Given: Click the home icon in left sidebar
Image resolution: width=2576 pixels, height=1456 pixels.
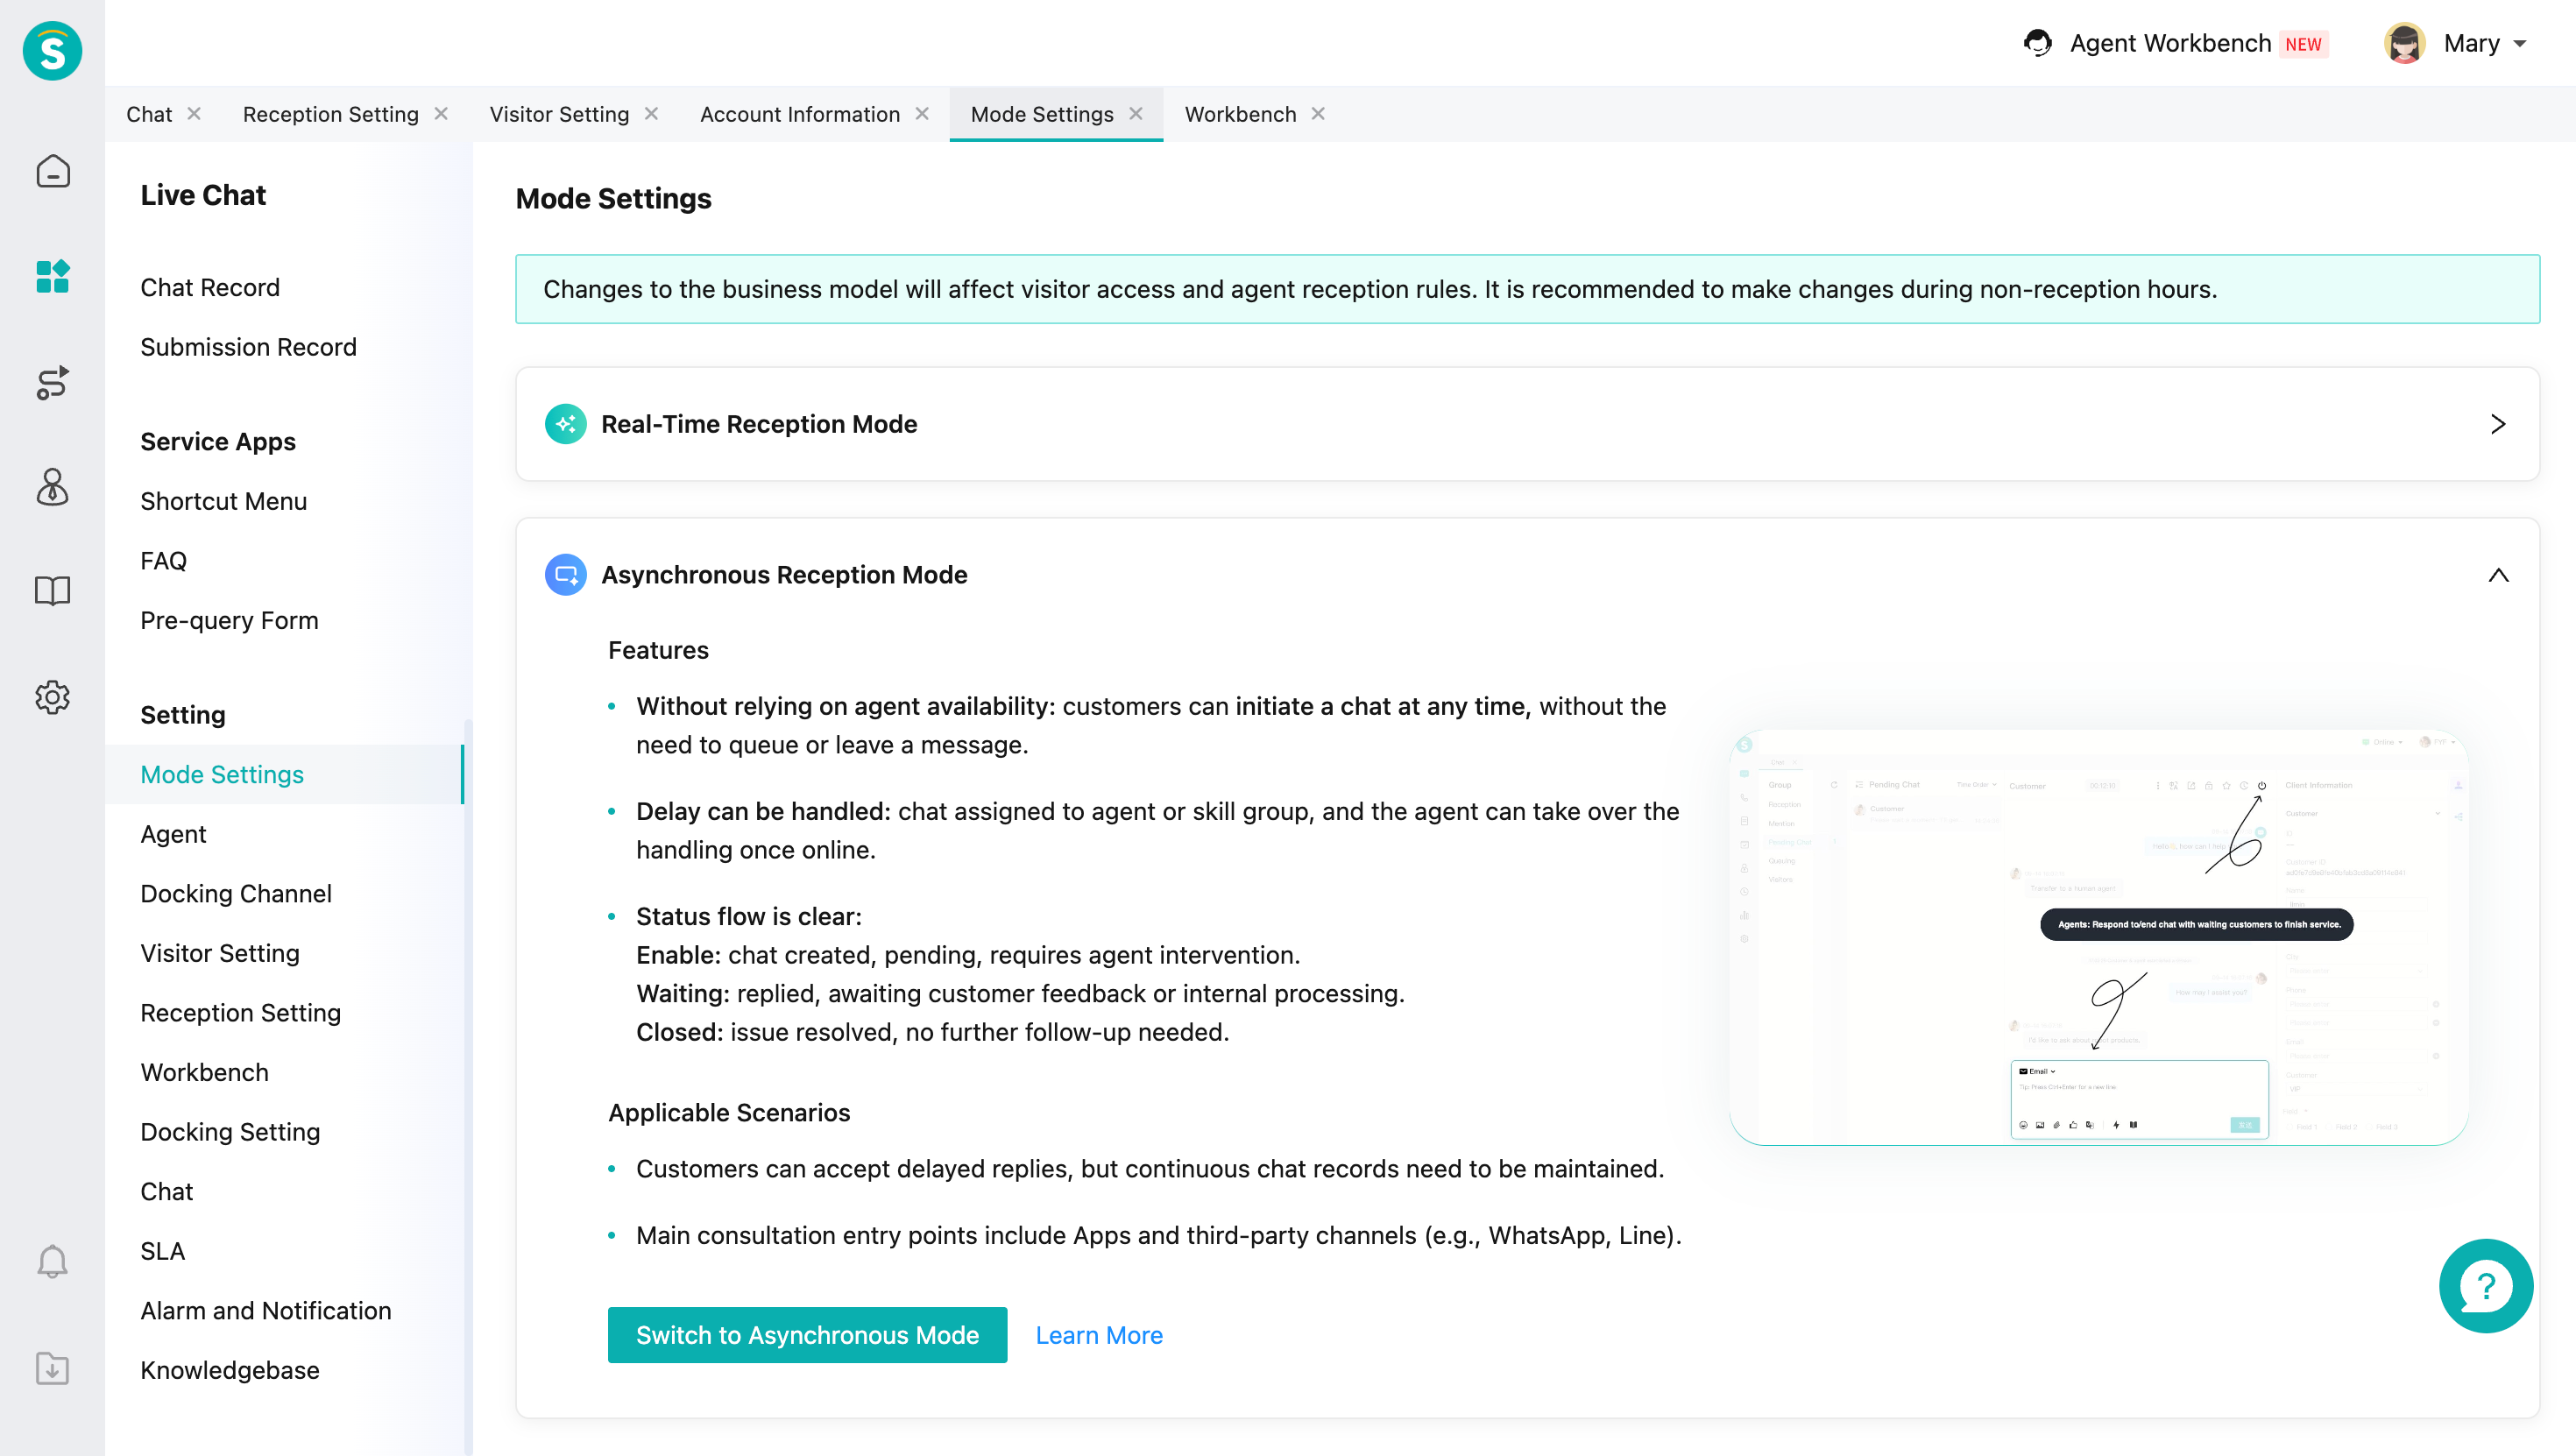Looking at the screenshot, I should [x=52, y=171].
